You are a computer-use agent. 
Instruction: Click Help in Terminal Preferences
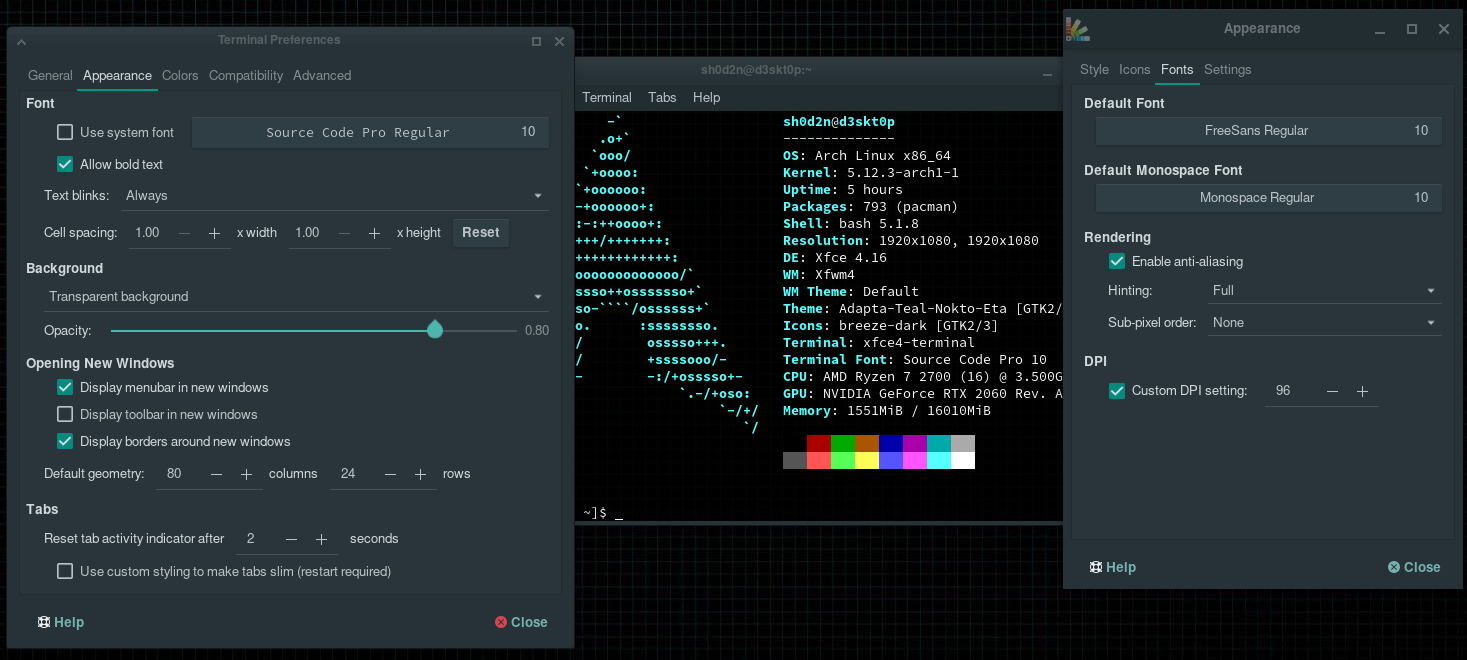pos(60,622)
